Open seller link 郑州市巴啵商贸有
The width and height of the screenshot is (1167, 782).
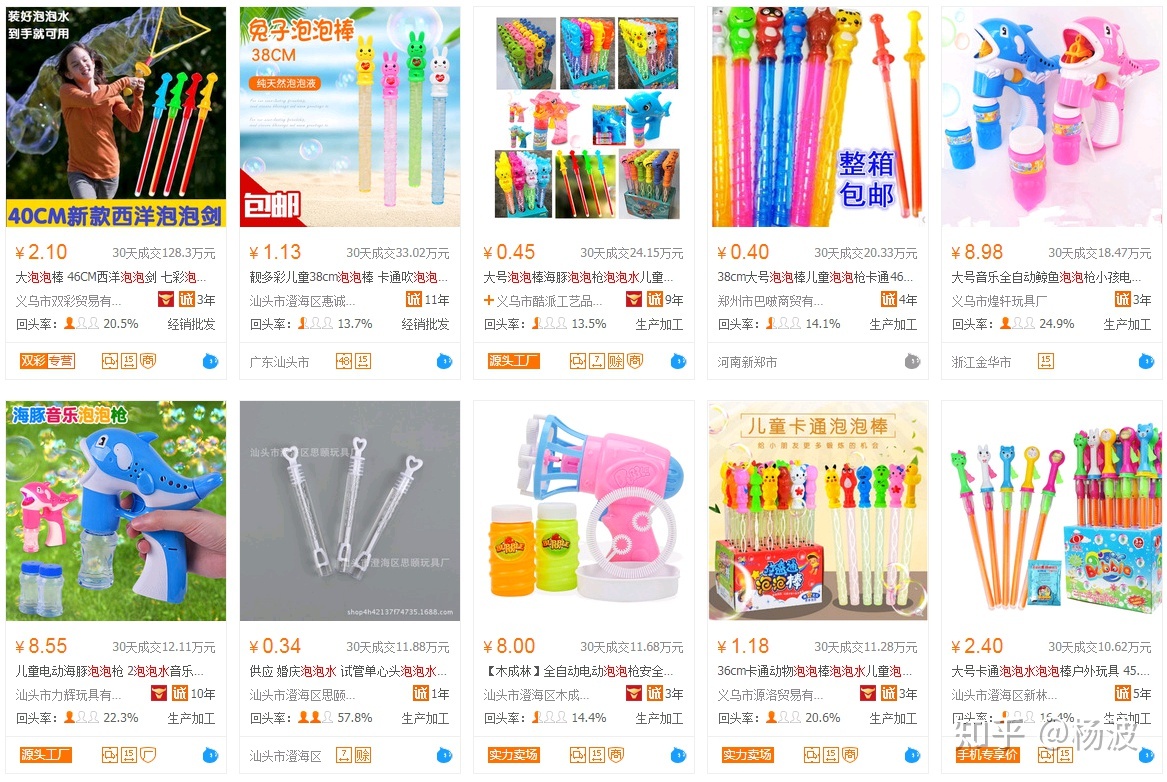click(770, 301)
